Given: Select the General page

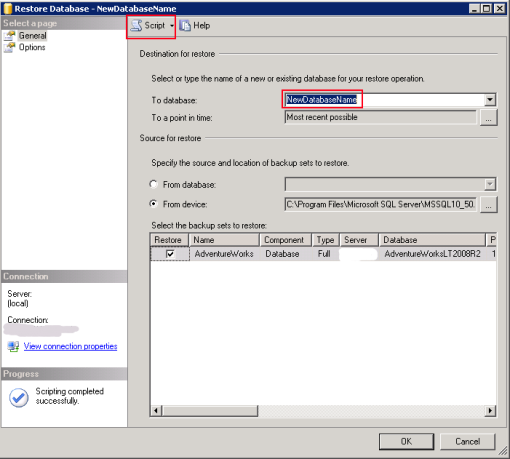Looking at the screenshot, I should click(32, 35).
